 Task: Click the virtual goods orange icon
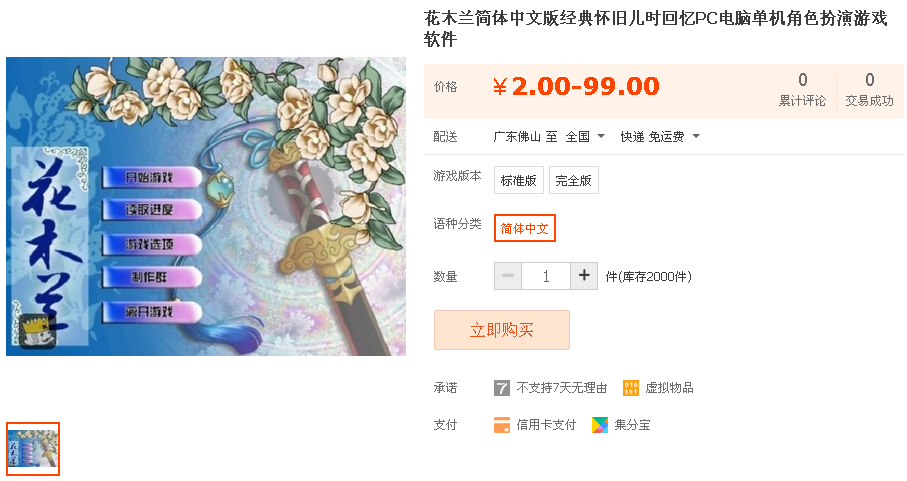[x=631, y=388]
